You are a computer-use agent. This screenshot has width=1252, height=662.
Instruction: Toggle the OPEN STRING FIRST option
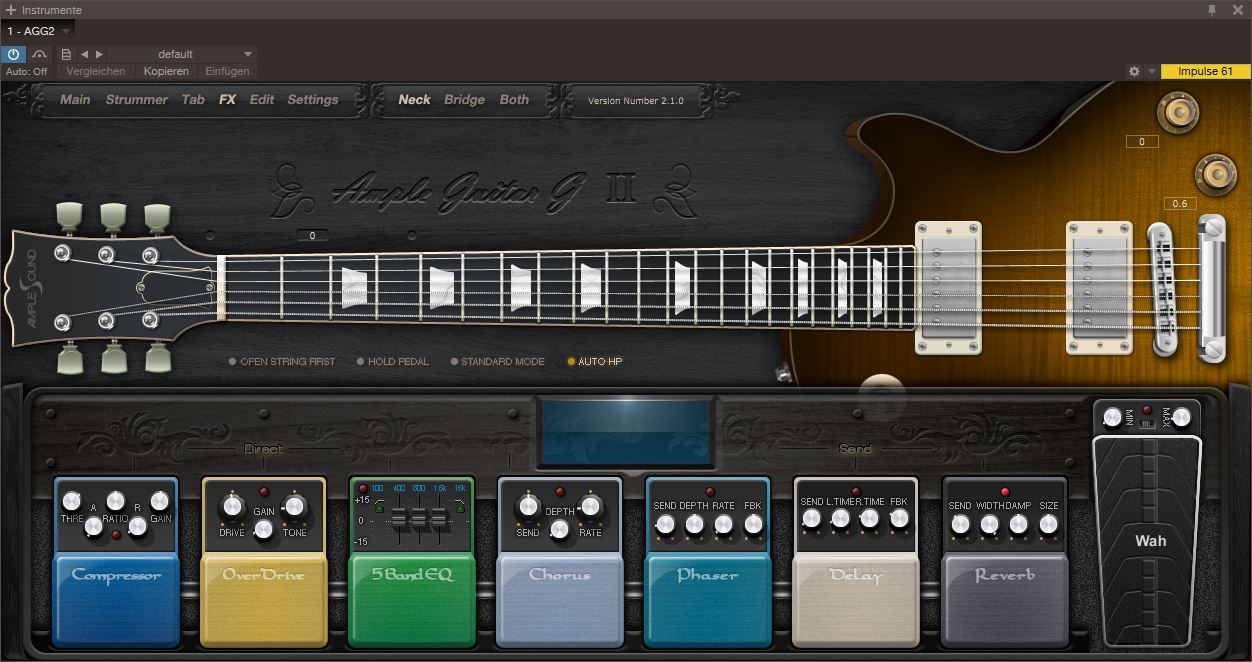282,362
